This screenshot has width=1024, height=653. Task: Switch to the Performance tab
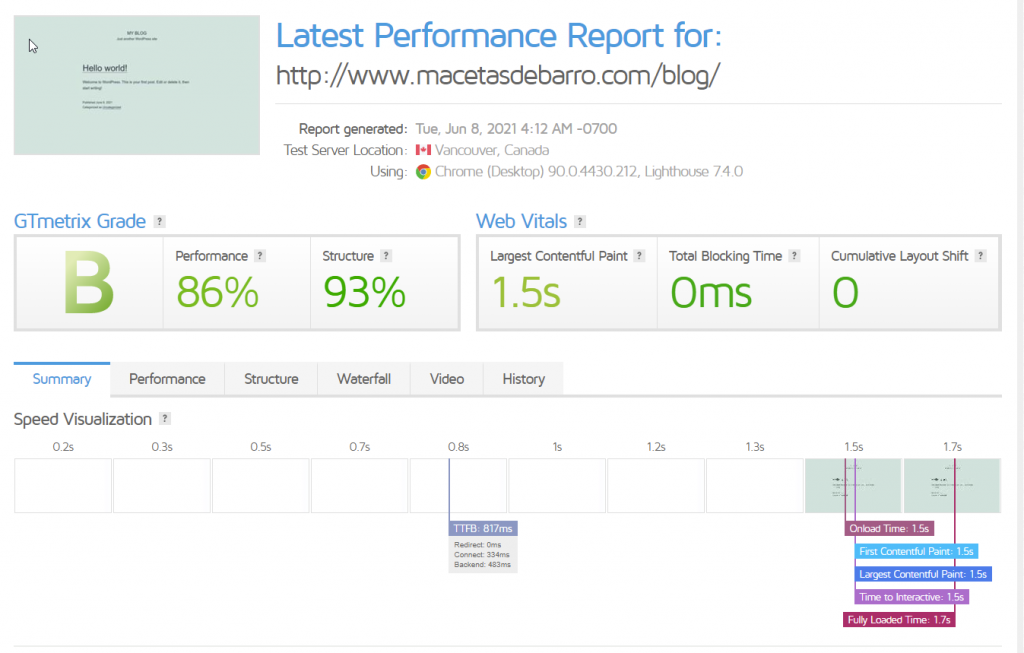point(167,379)
